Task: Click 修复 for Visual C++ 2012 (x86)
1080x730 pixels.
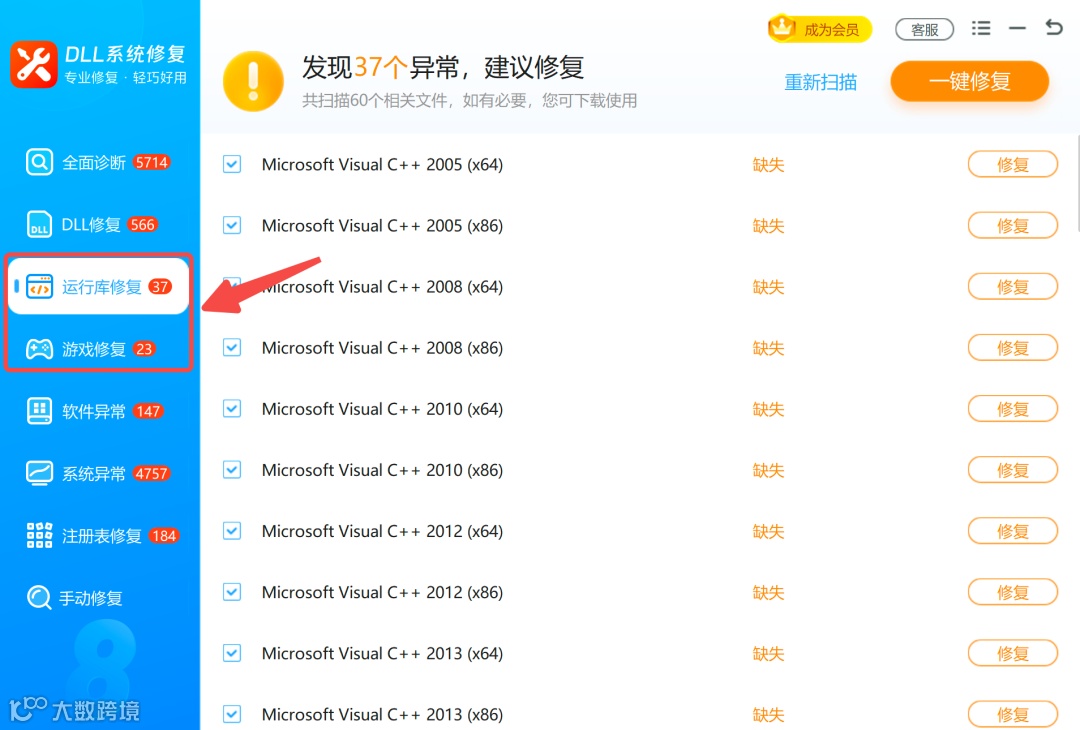Action: [1012, 592]
